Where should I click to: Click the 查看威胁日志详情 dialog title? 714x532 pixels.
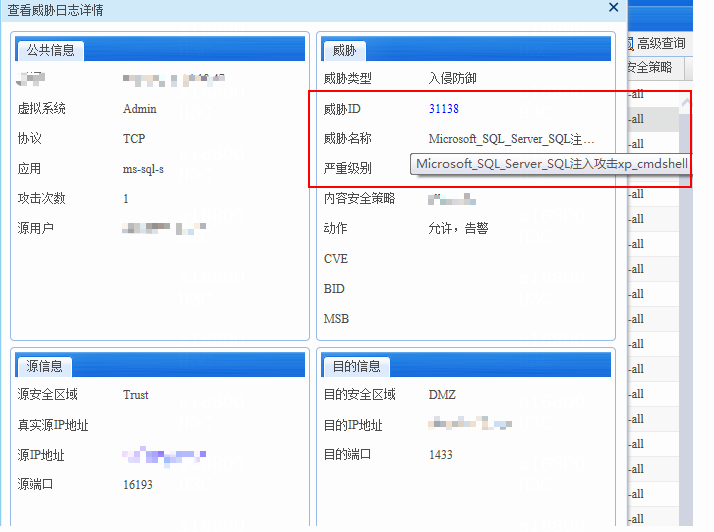55,10
